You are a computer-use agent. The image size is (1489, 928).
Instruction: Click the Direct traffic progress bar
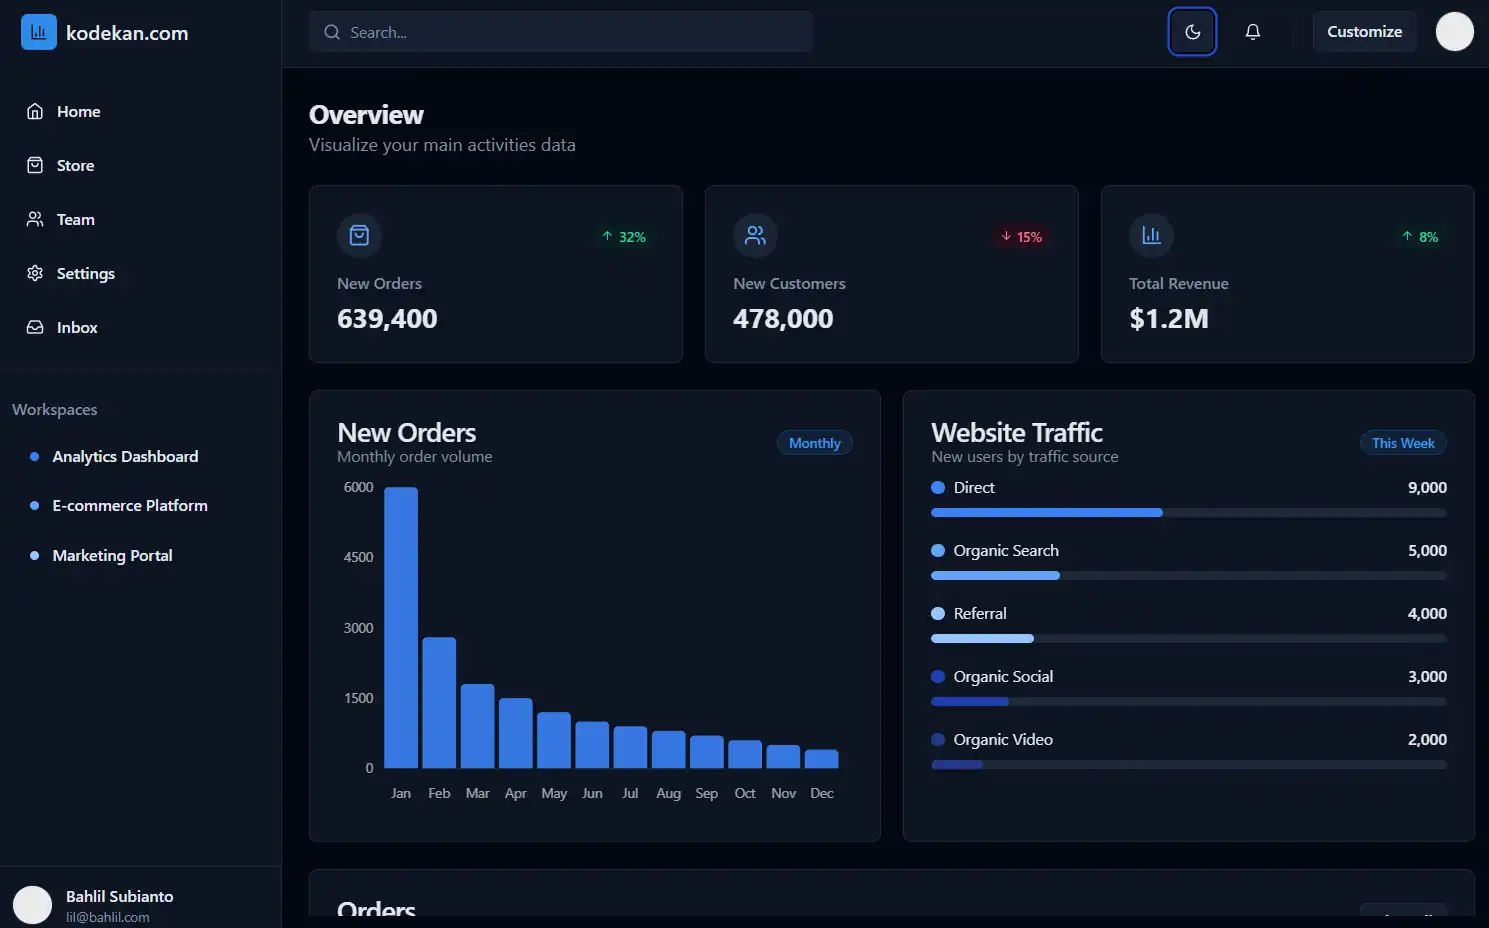click(x=1187, y=513)
